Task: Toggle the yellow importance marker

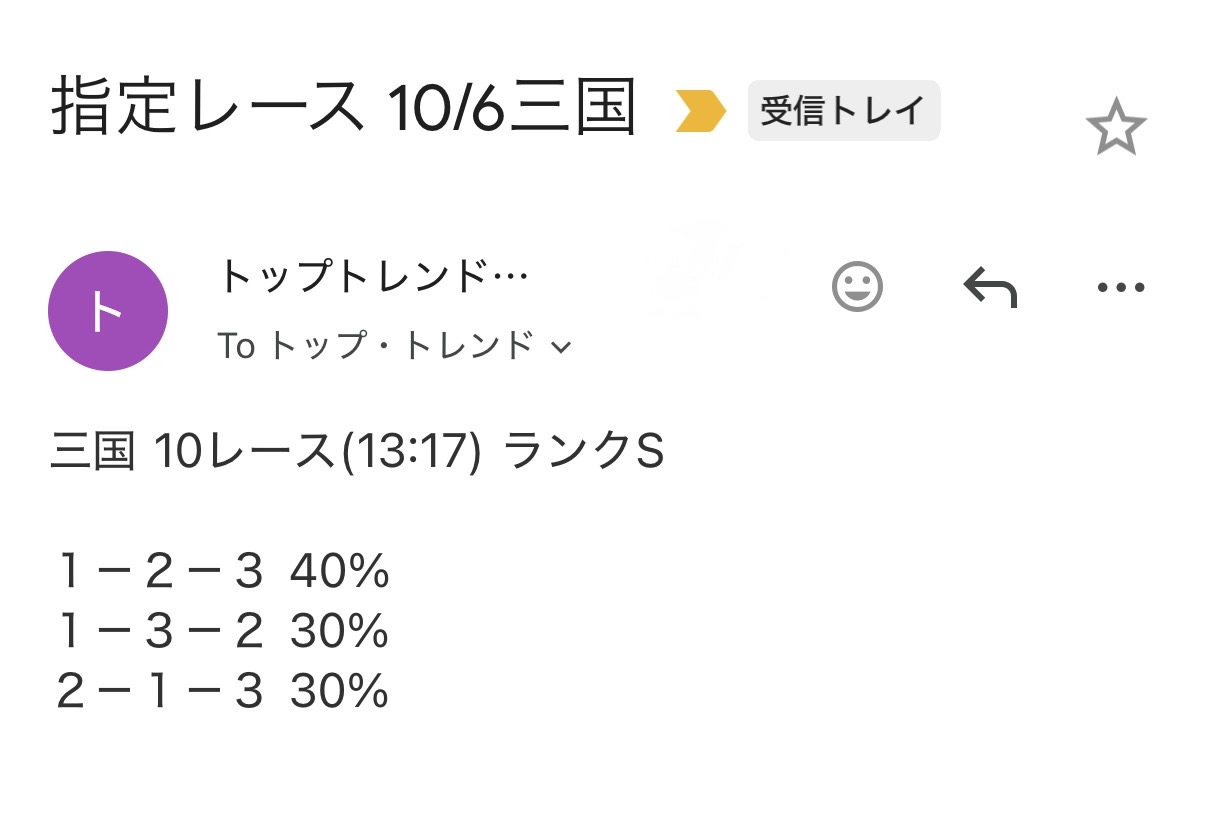Action: click(x=699, y=111)
